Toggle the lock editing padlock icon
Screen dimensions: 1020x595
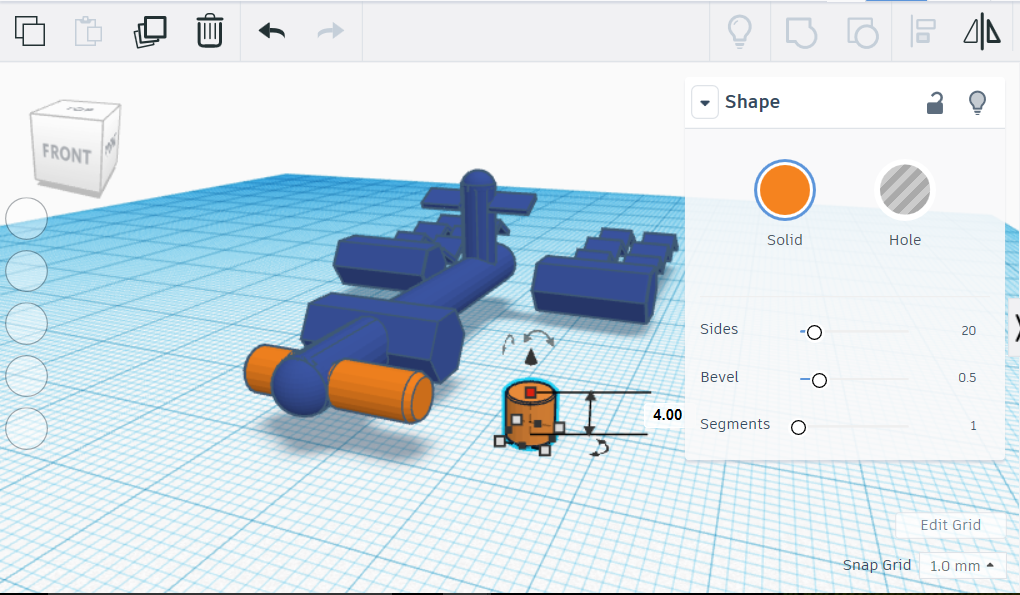click(935, 103)
